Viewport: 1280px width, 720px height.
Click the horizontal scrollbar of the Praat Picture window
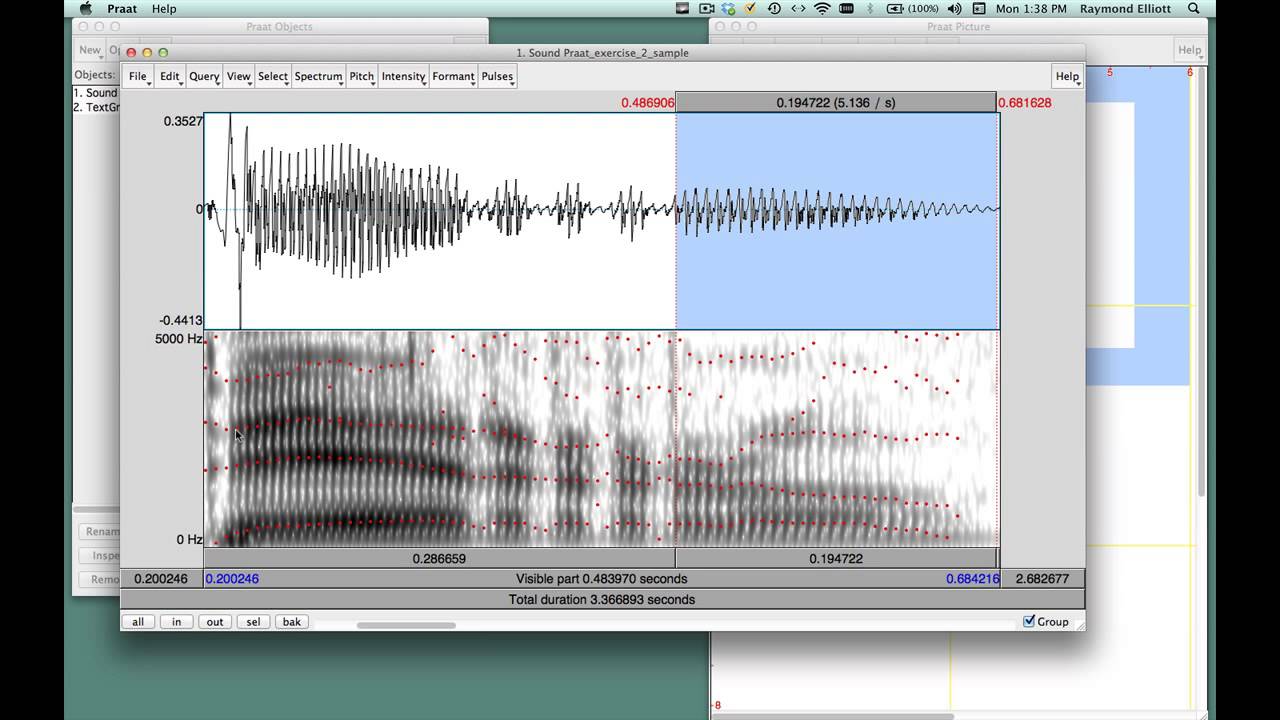coord(830,715)
